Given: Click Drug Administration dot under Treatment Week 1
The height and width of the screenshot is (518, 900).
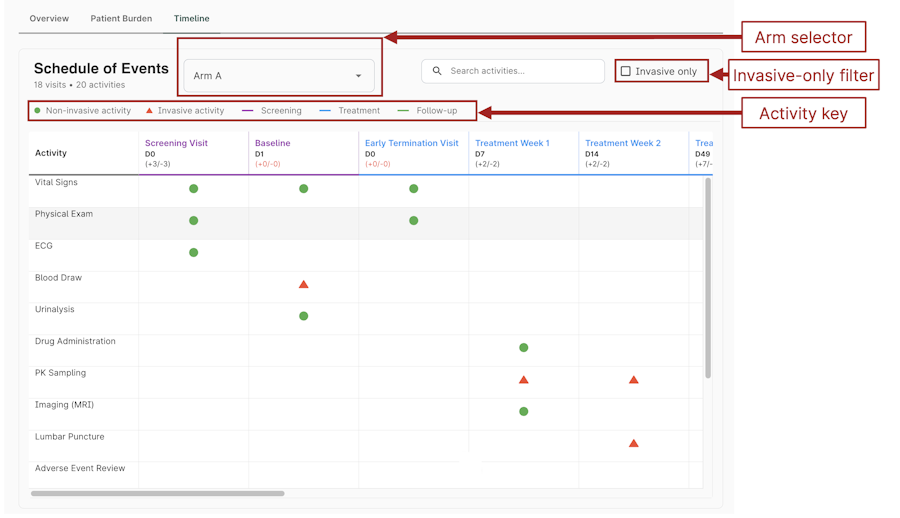Looking at the screenshot, I should 523,347.
